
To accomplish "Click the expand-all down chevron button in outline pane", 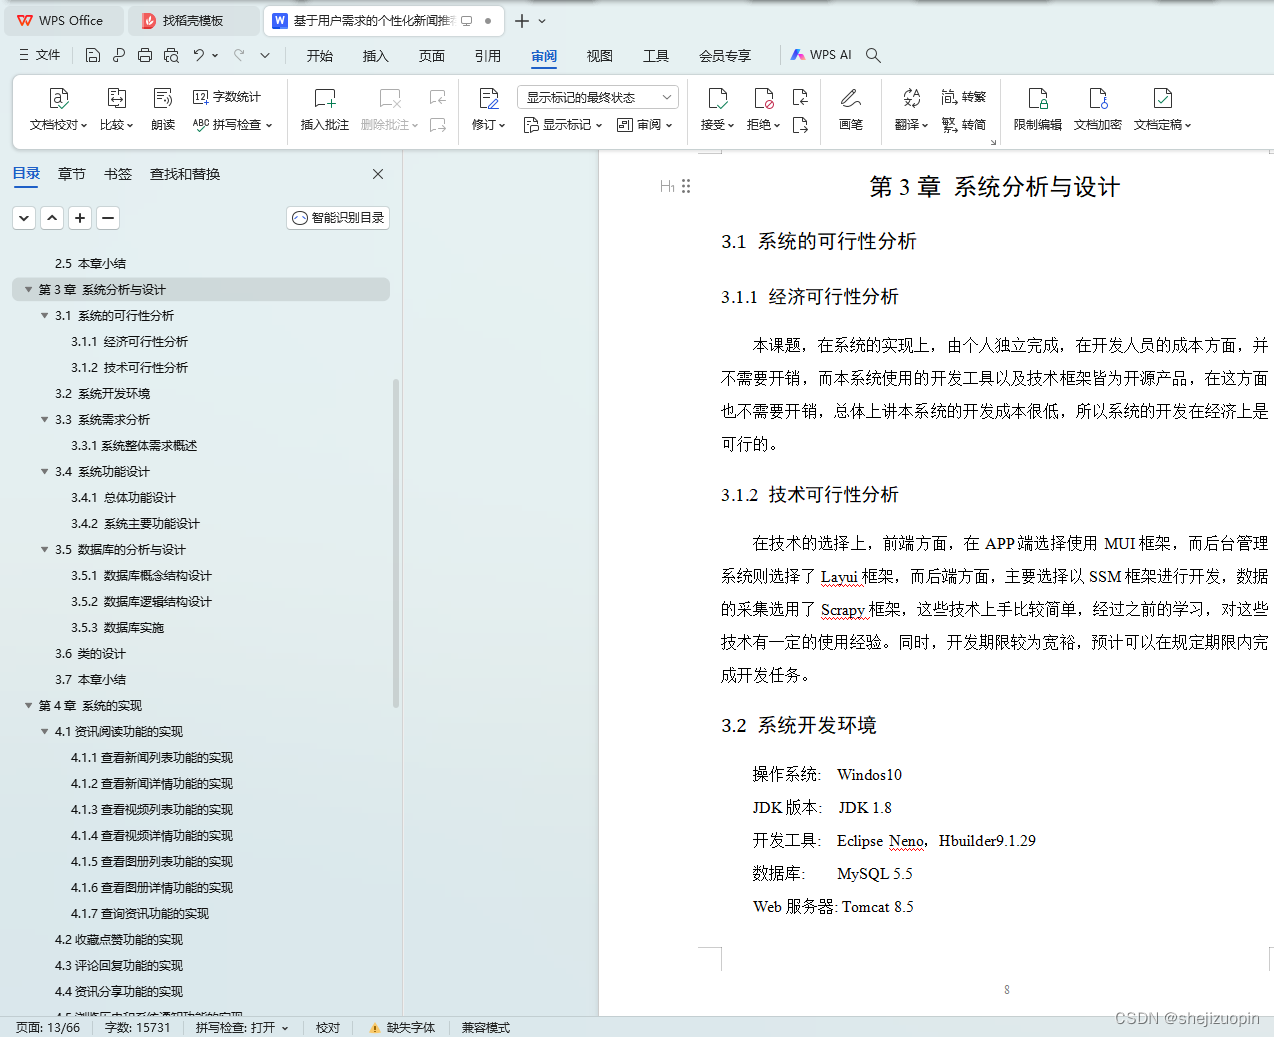I will [25, 218].
